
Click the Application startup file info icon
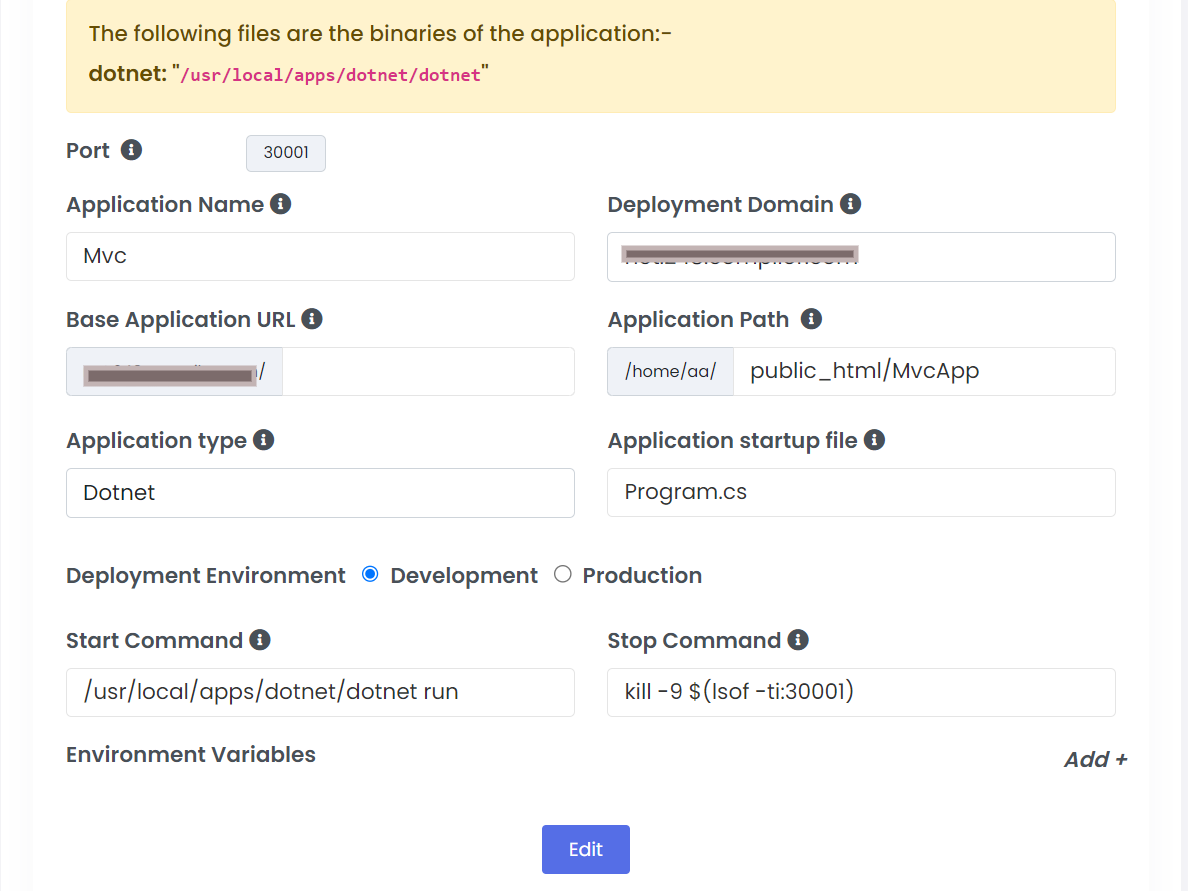874,440
